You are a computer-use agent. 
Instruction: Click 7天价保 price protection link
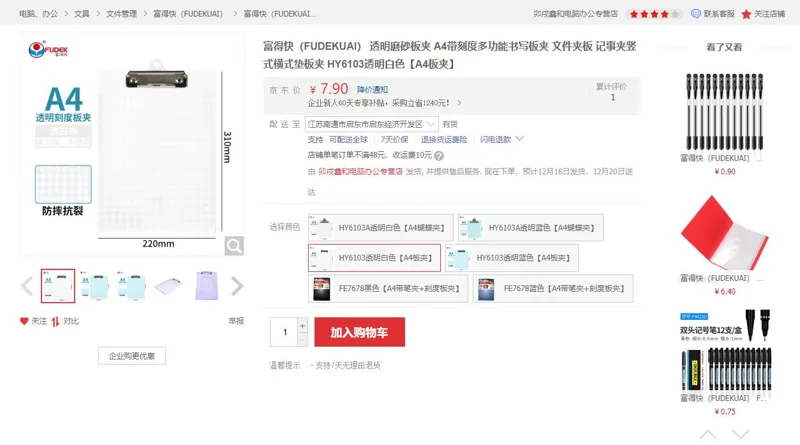(x=394, y=139)
